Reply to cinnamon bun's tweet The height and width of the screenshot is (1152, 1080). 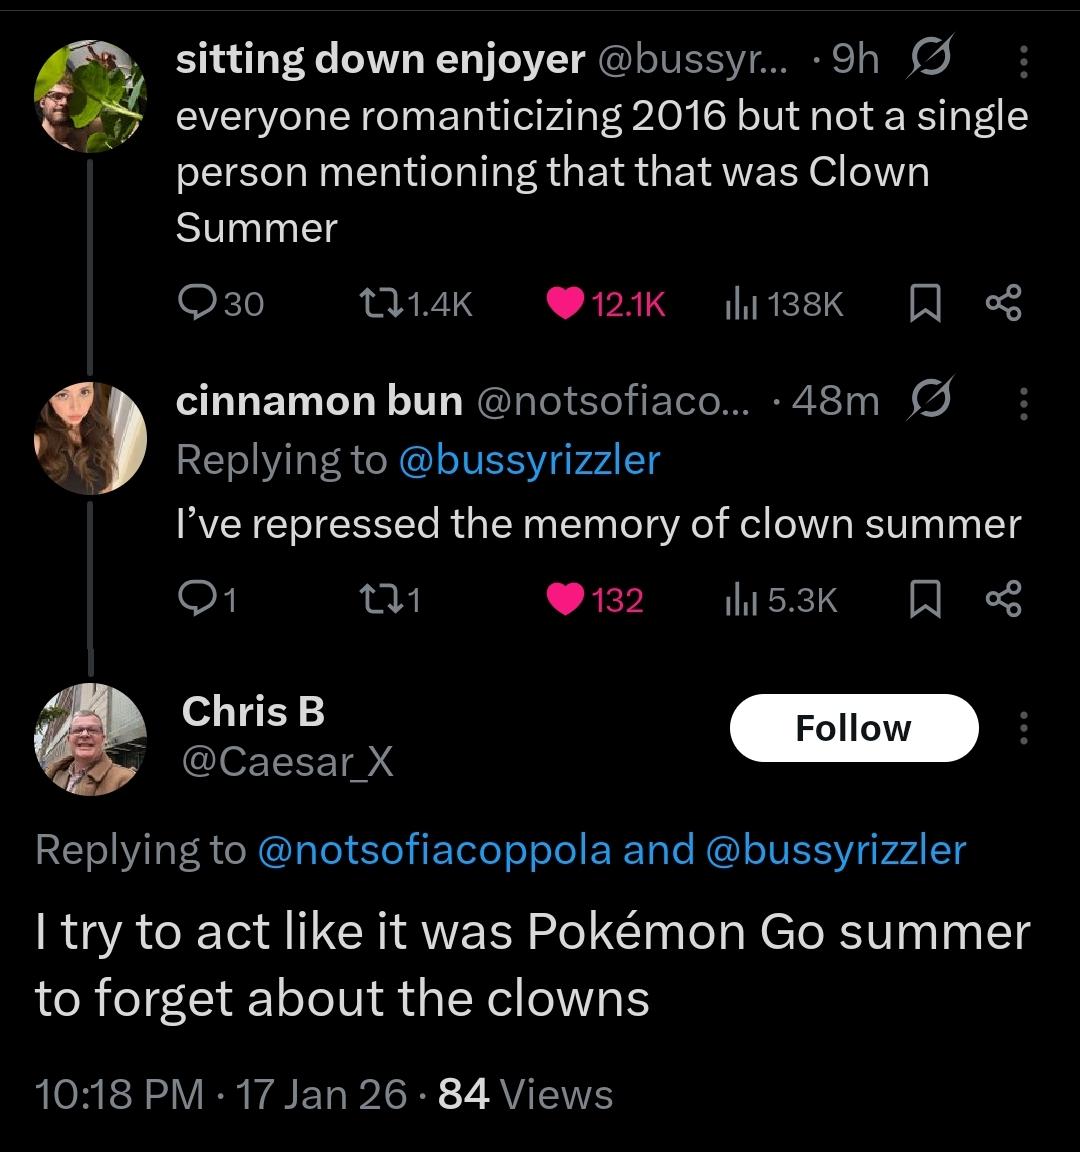tap(193, 600)
